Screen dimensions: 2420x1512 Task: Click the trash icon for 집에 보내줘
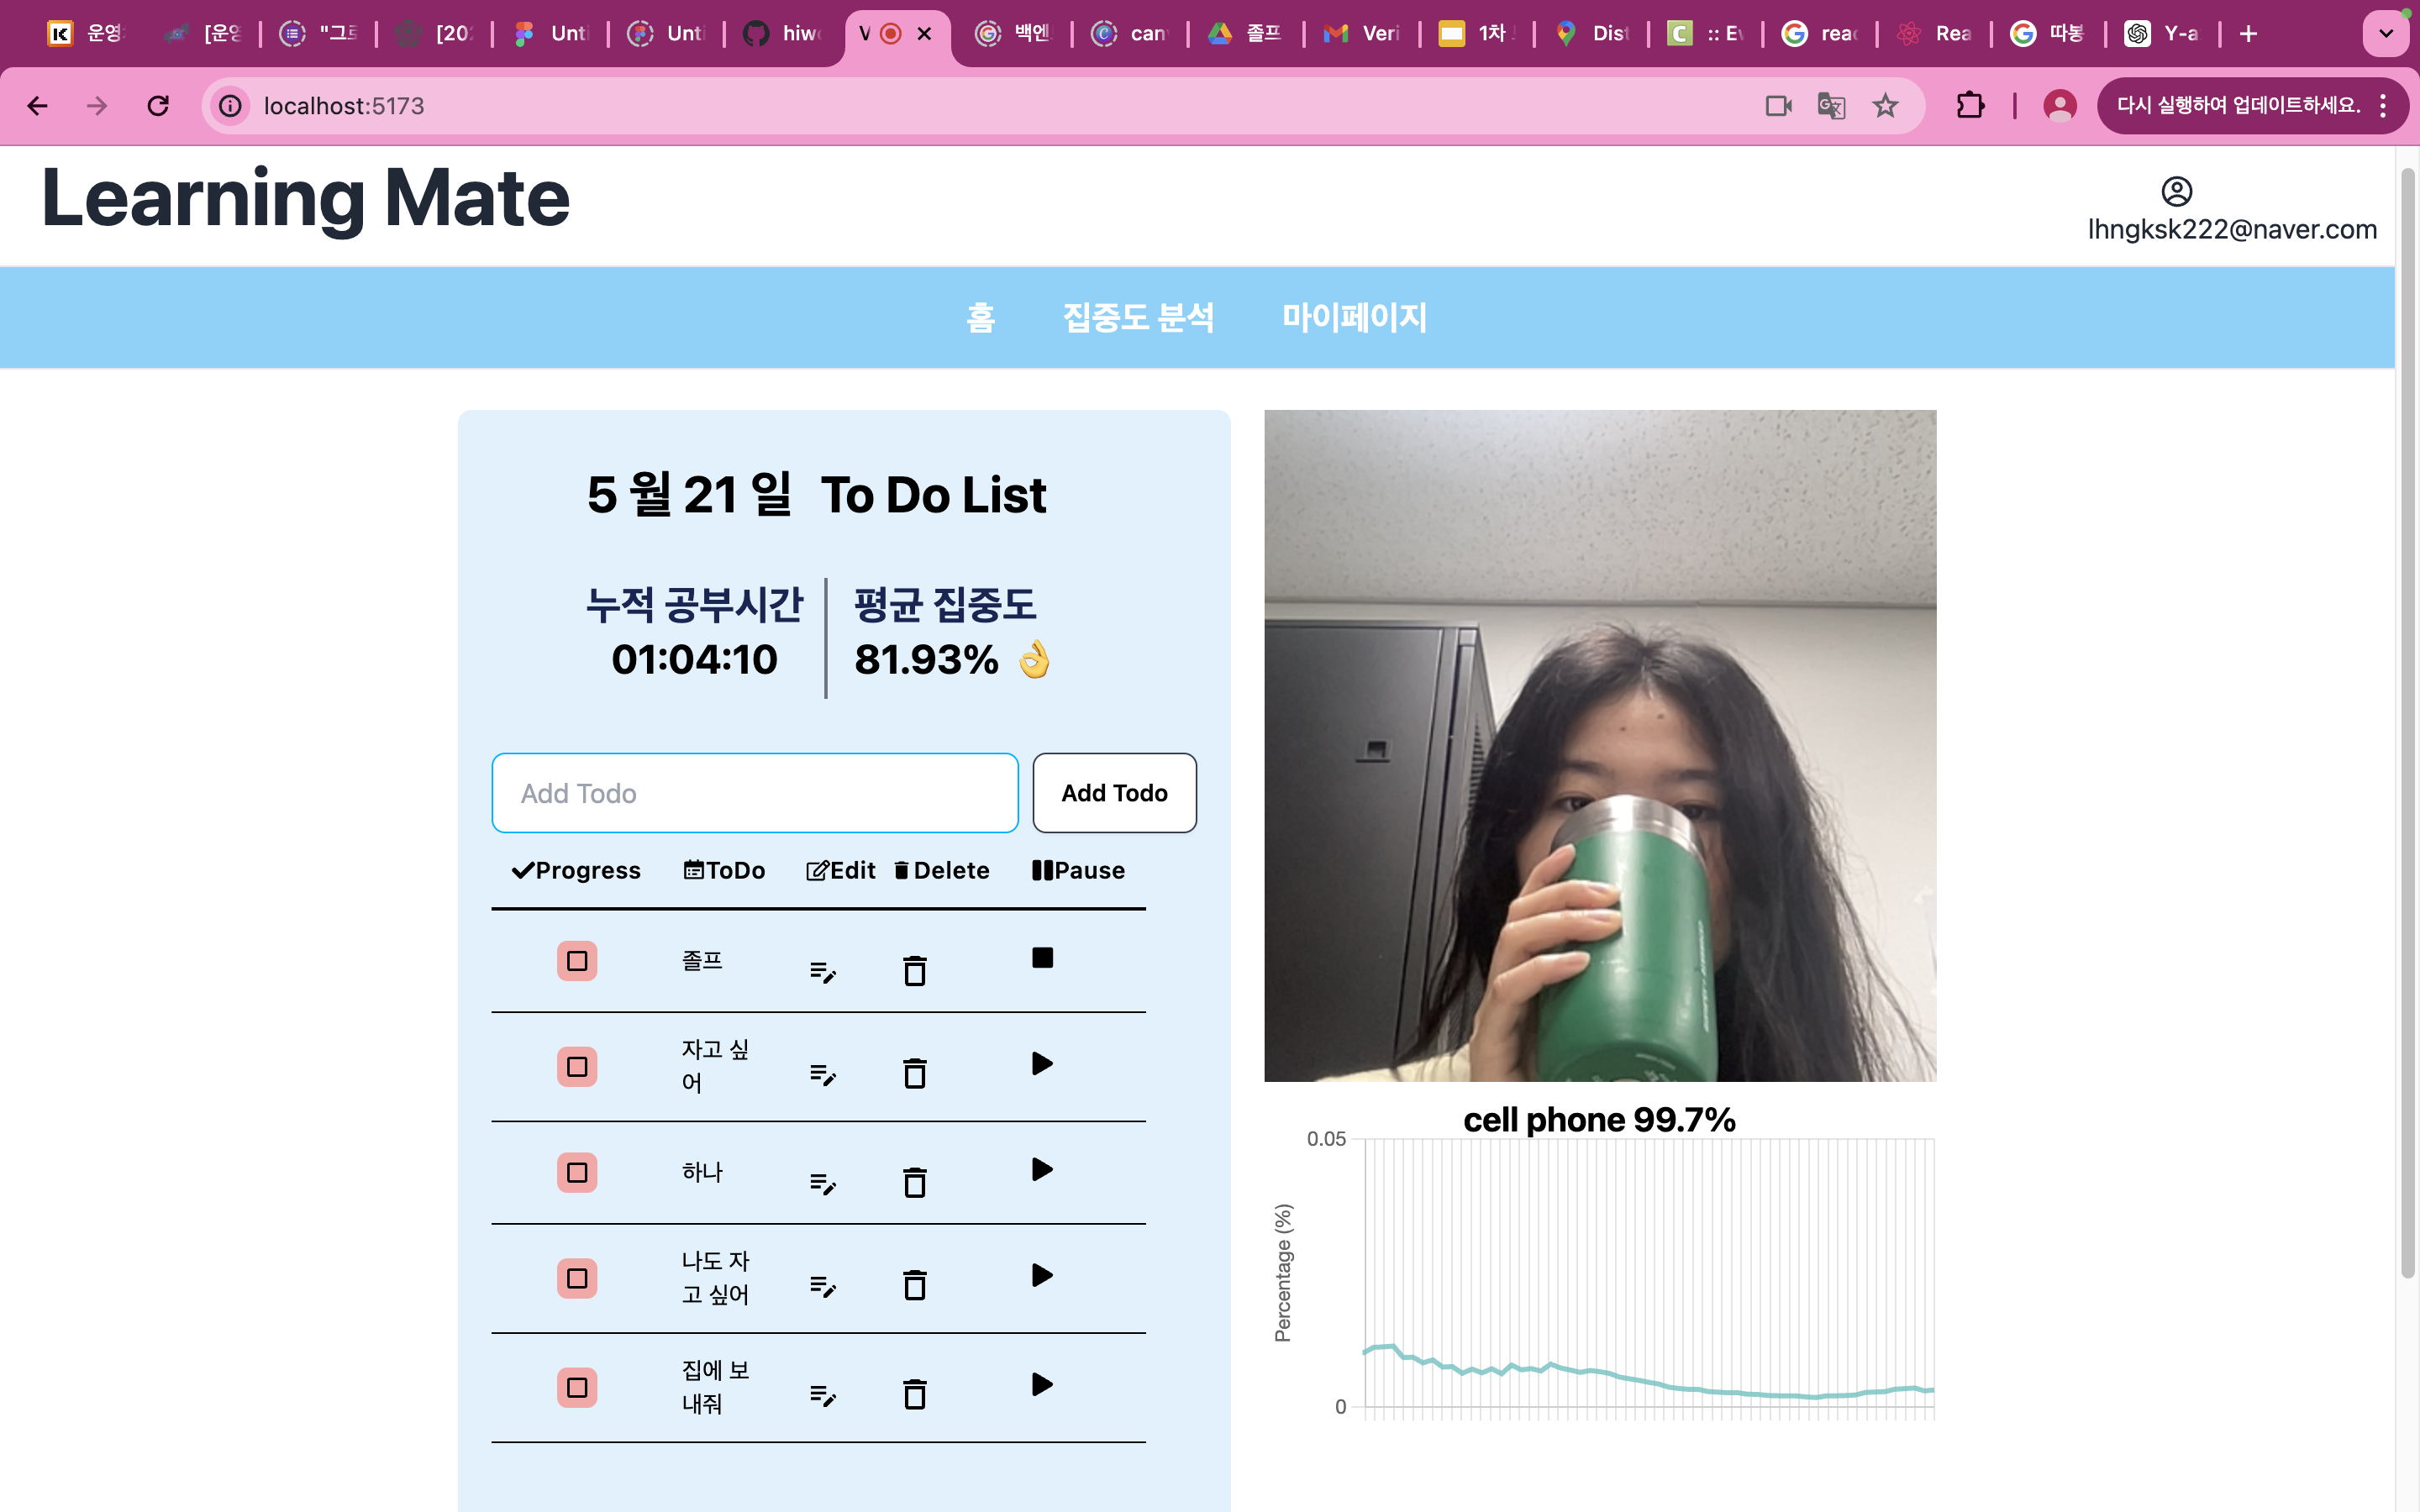[914, 1394]
